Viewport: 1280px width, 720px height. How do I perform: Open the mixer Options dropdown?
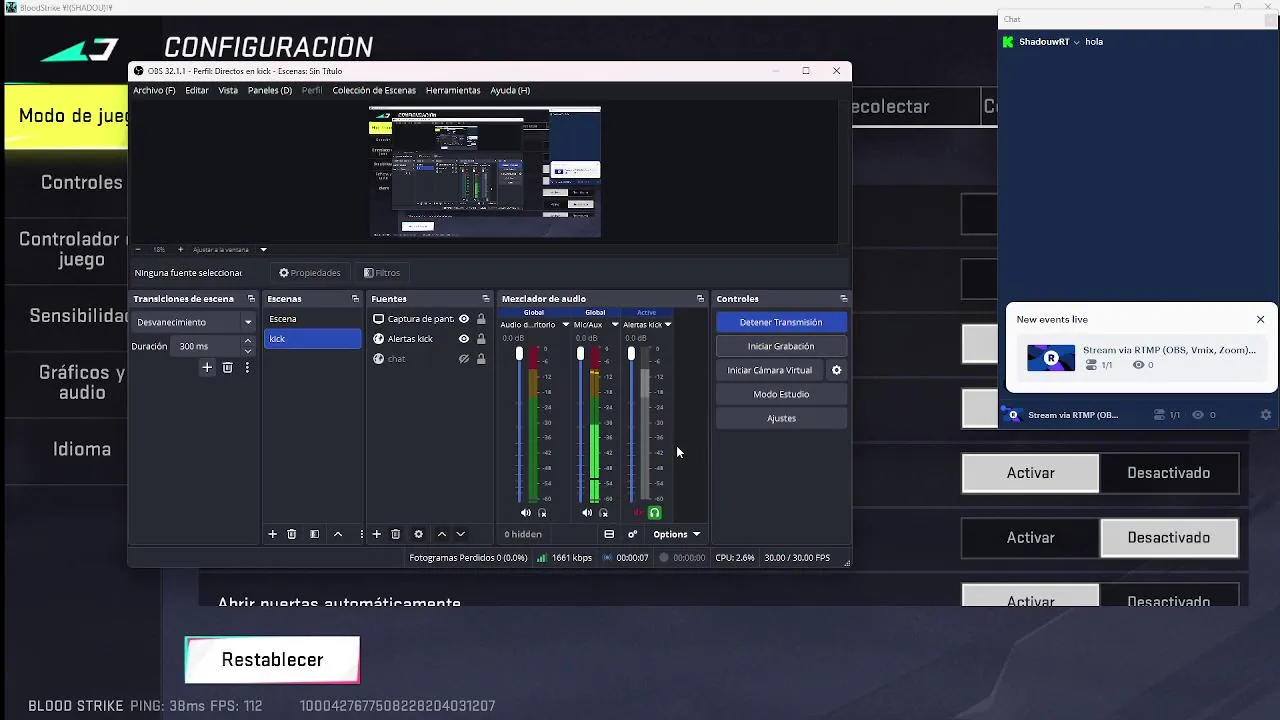pos(677,534)
